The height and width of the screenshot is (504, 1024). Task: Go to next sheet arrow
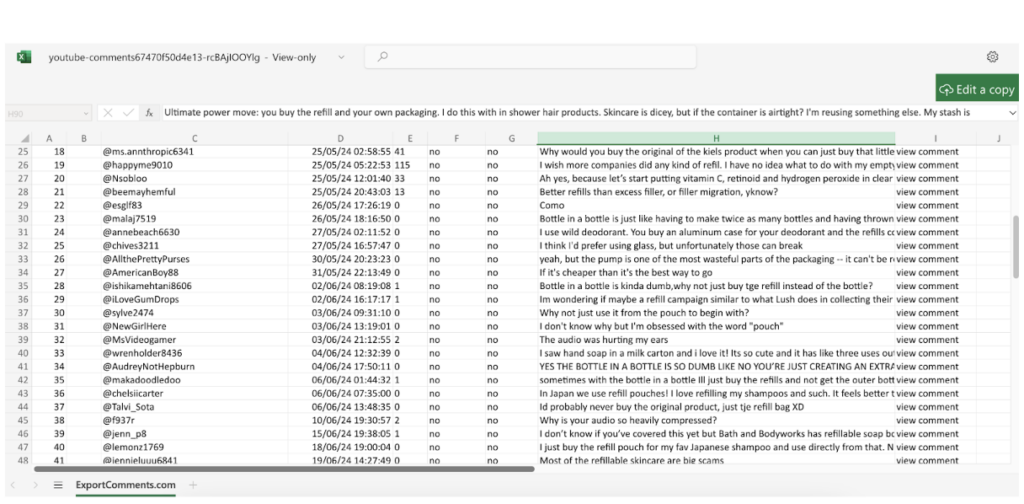(x=35, y=485)
